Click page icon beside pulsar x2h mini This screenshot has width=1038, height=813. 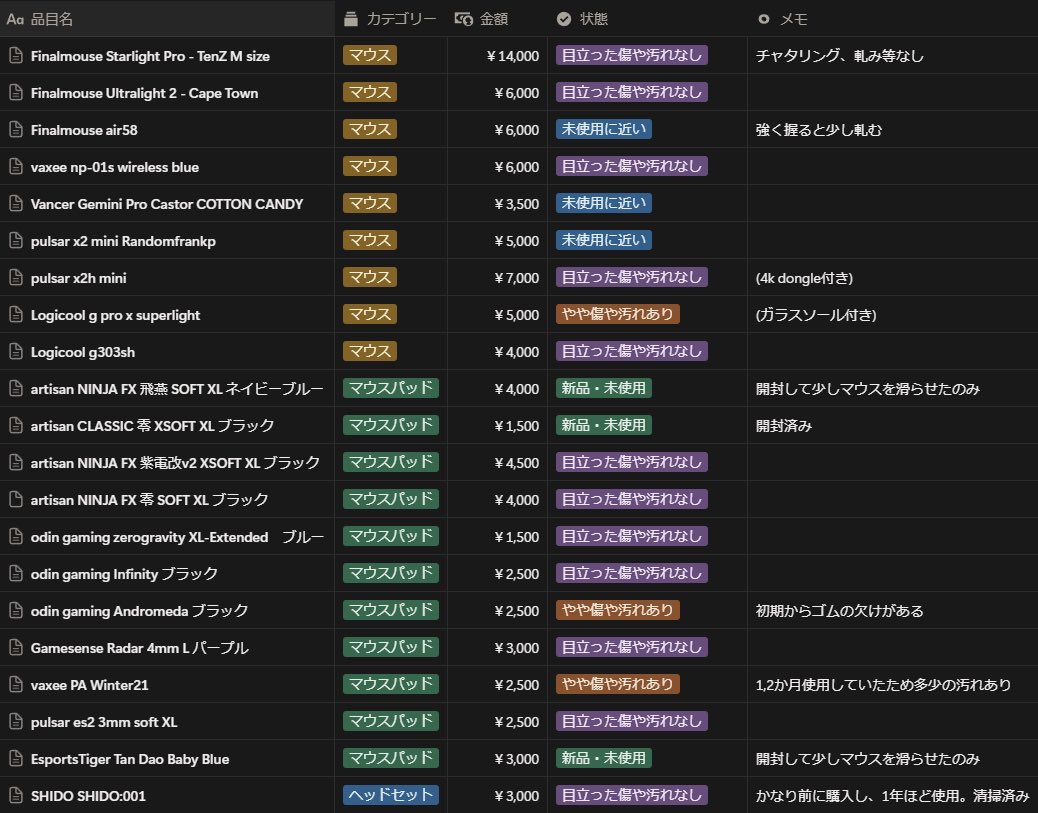(16, 278)
